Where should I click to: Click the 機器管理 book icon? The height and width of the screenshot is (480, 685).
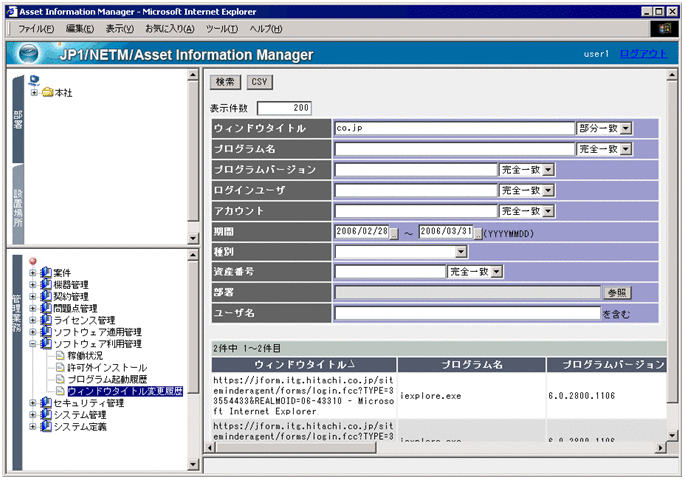click(x=46, y=285)
